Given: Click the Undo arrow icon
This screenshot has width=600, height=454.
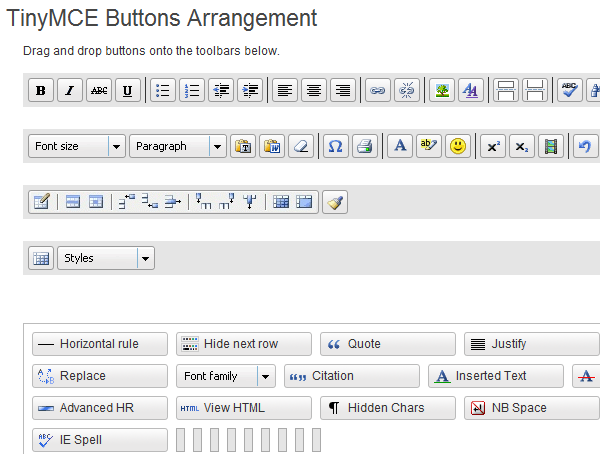Looking at the screenshot, I should pyautogui.click(x=585, y=146).
